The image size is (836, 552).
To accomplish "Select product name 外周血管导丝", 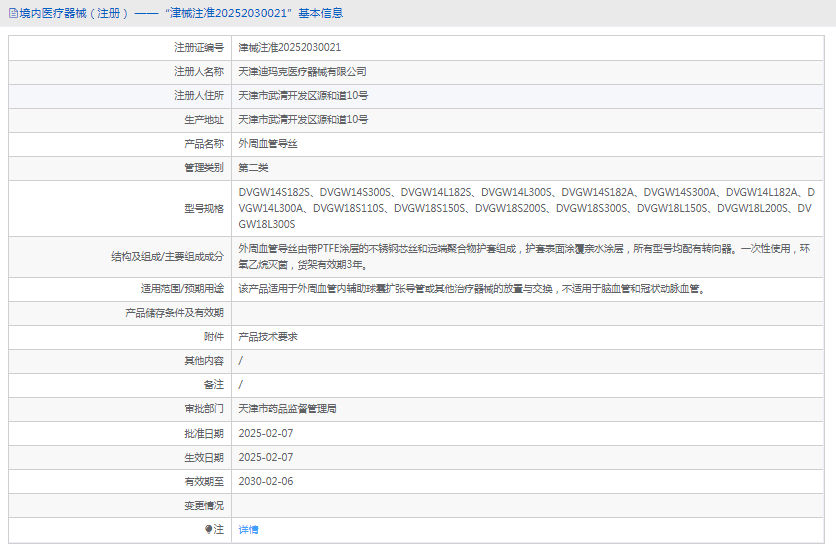I will pos(268,144).
